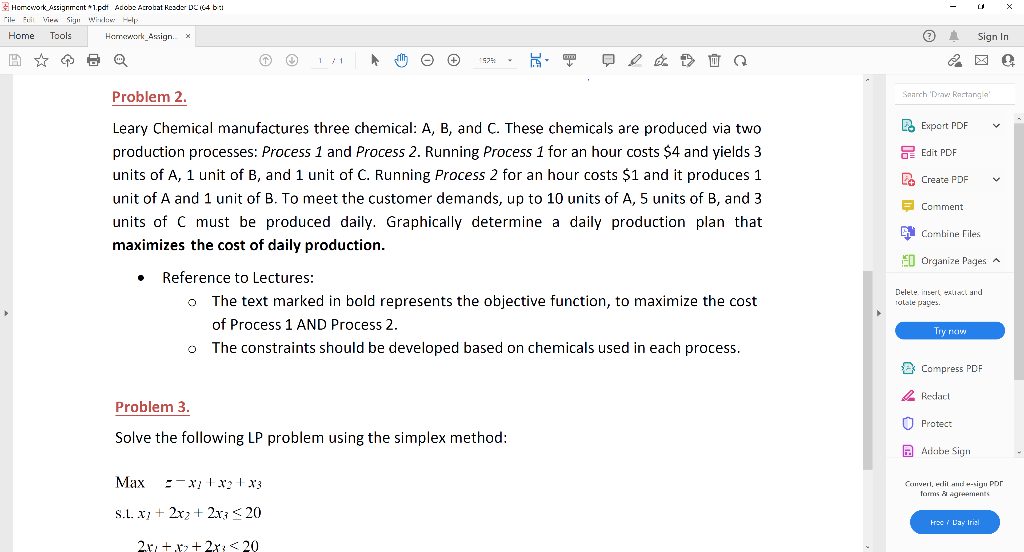Switch to the Tools tab

[61, 36]
